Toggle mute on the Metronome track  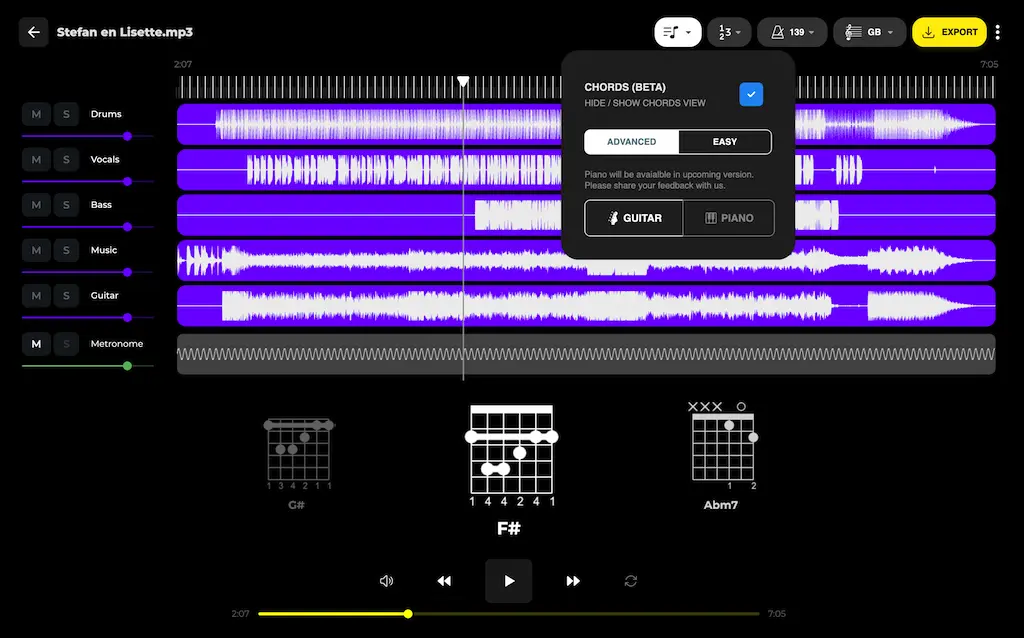pos(36,344)
